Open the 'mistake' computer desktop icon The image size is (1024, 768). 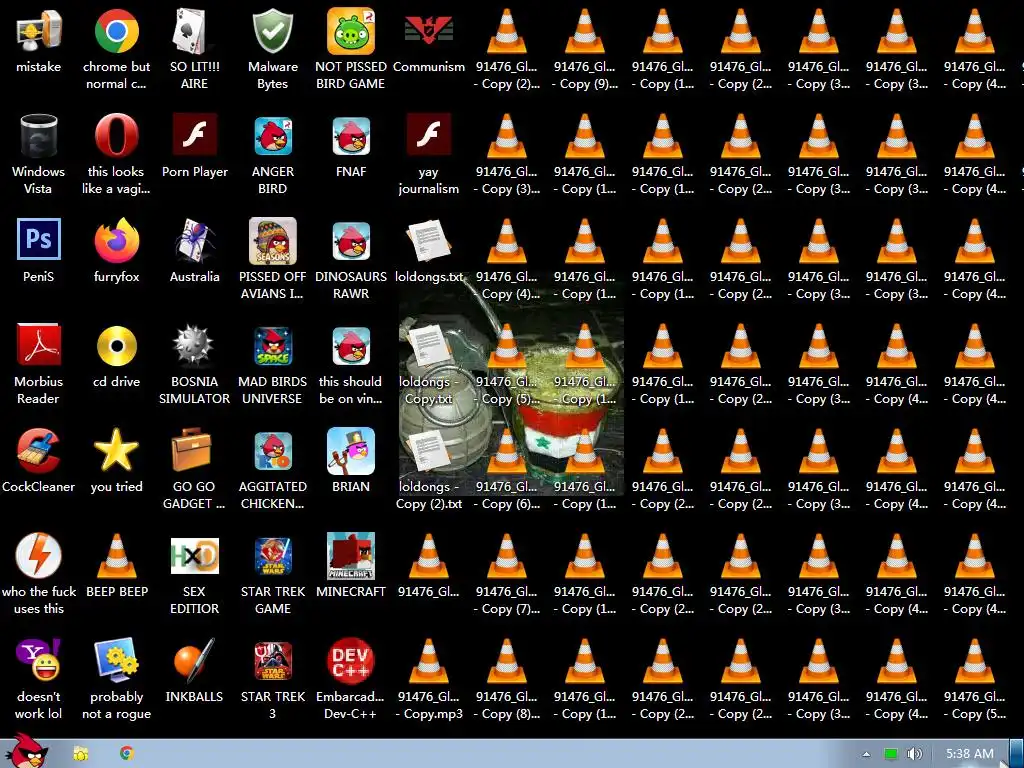pyautogui.click(x=39, y=31)
